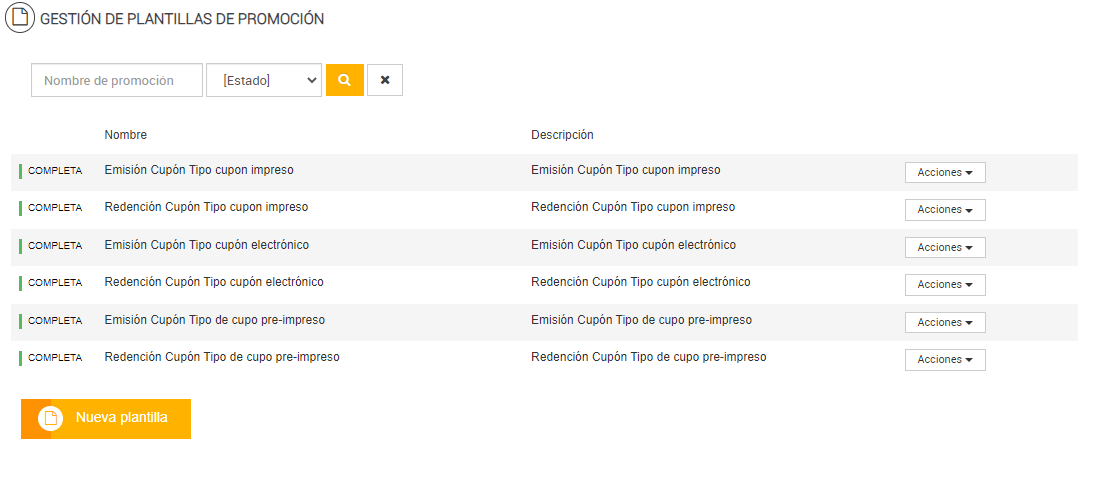Click the Descripción column header
The image size is (1106, 484).
(x=562, y=135)
